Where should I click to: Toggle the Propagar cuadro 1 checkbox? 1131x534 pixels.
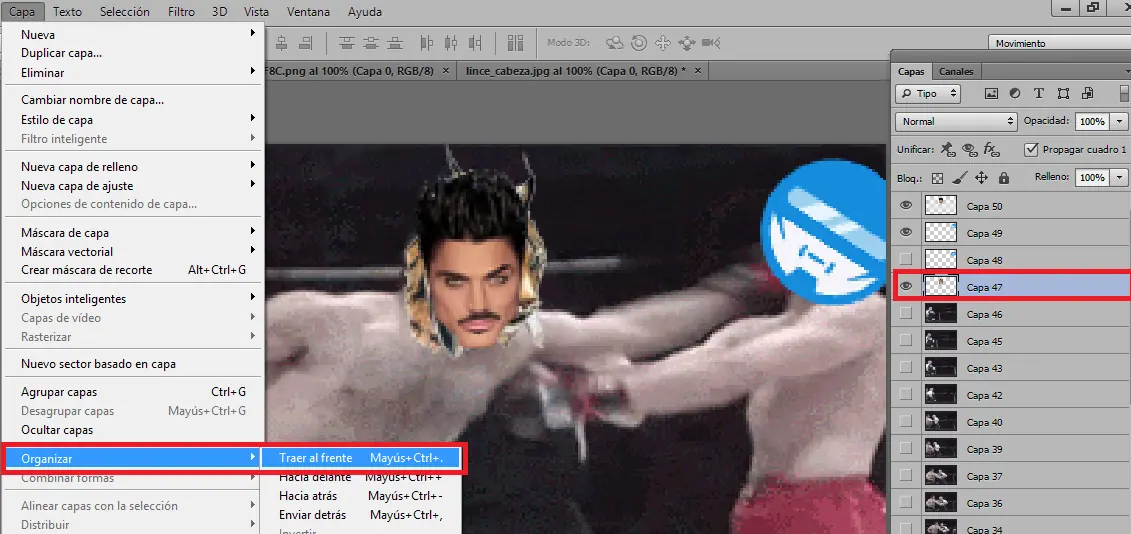pyautogui.click(x=1031, y=149)
